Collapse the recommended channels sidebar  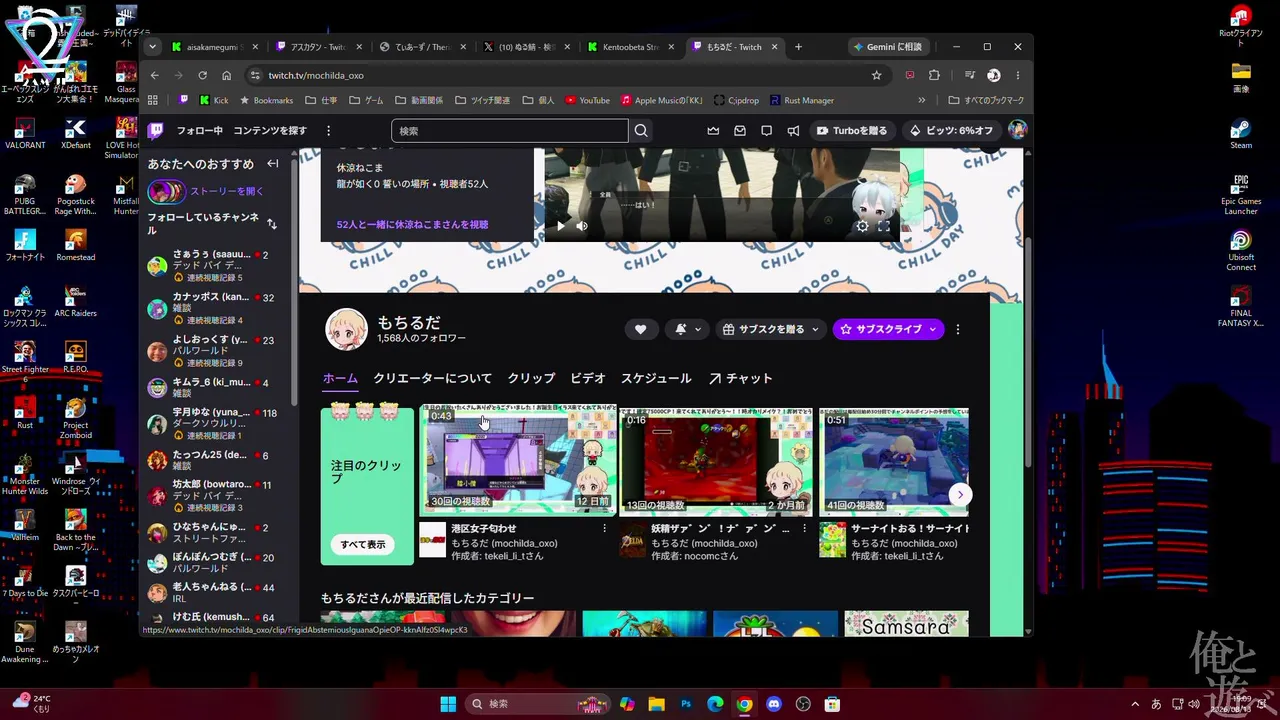[272, 164]
